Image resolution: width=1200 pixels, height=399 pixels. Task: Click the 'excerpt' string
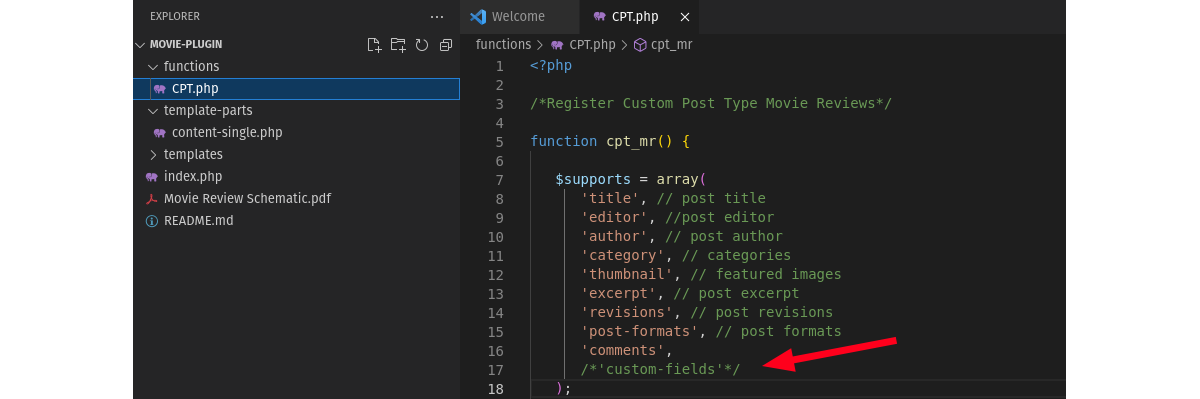click(619, 294)
